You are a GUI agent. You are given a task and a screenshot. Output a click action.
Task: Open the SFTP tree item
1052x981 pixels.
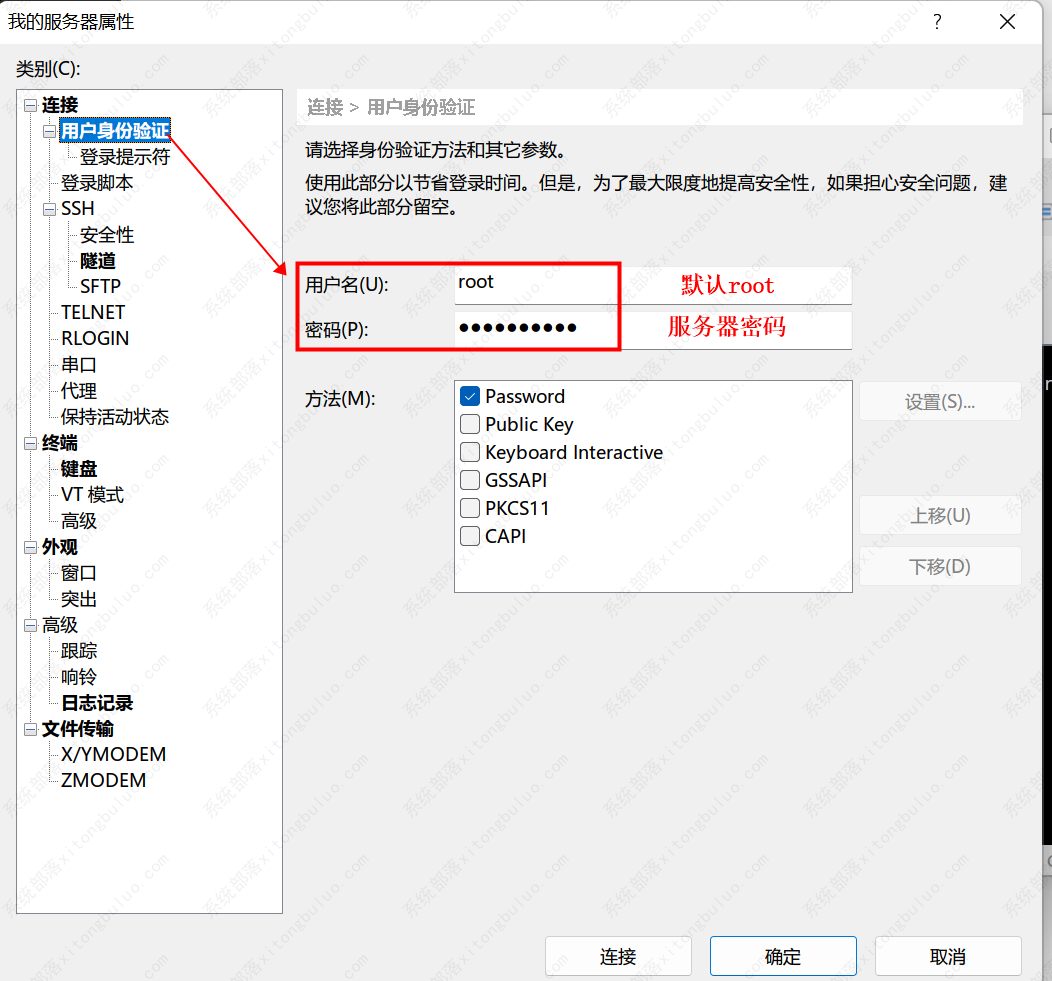click(x=100, y=287)
